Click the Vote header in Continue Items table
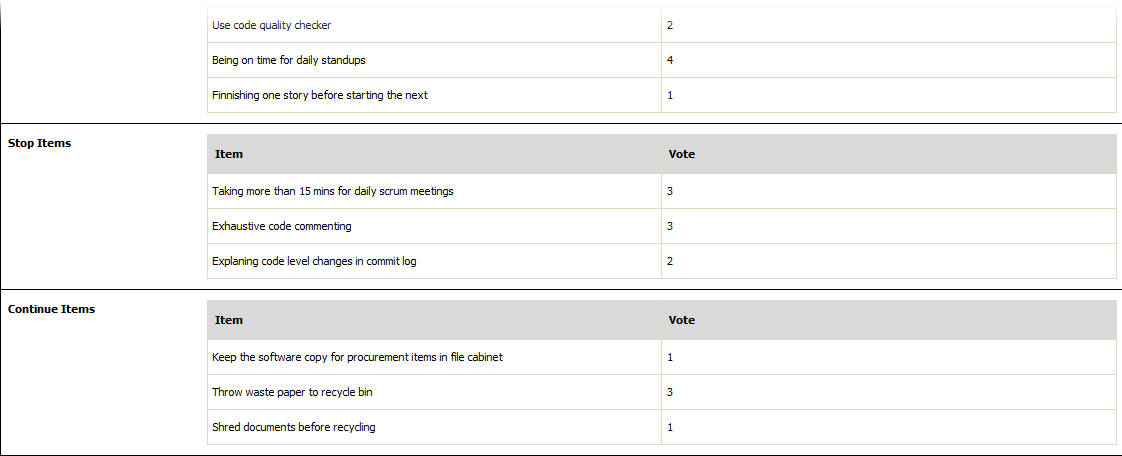1122x456 pixels. click(681, 320)
